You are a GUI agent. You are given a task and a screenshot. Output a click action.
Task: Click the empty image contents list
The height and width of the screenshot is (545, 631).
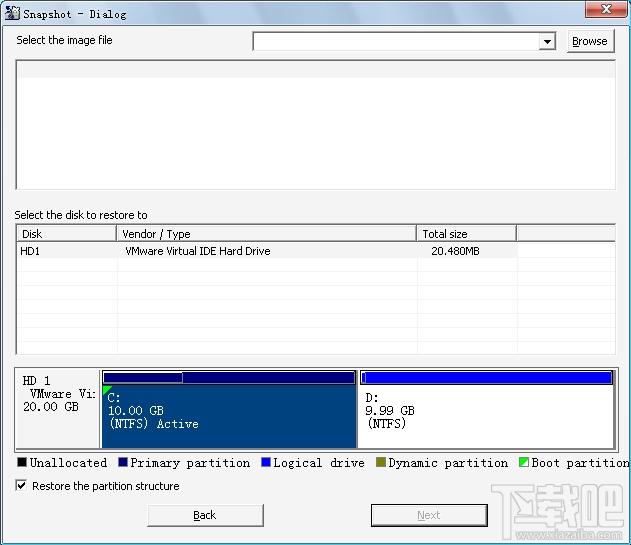(x=316, y=125)
